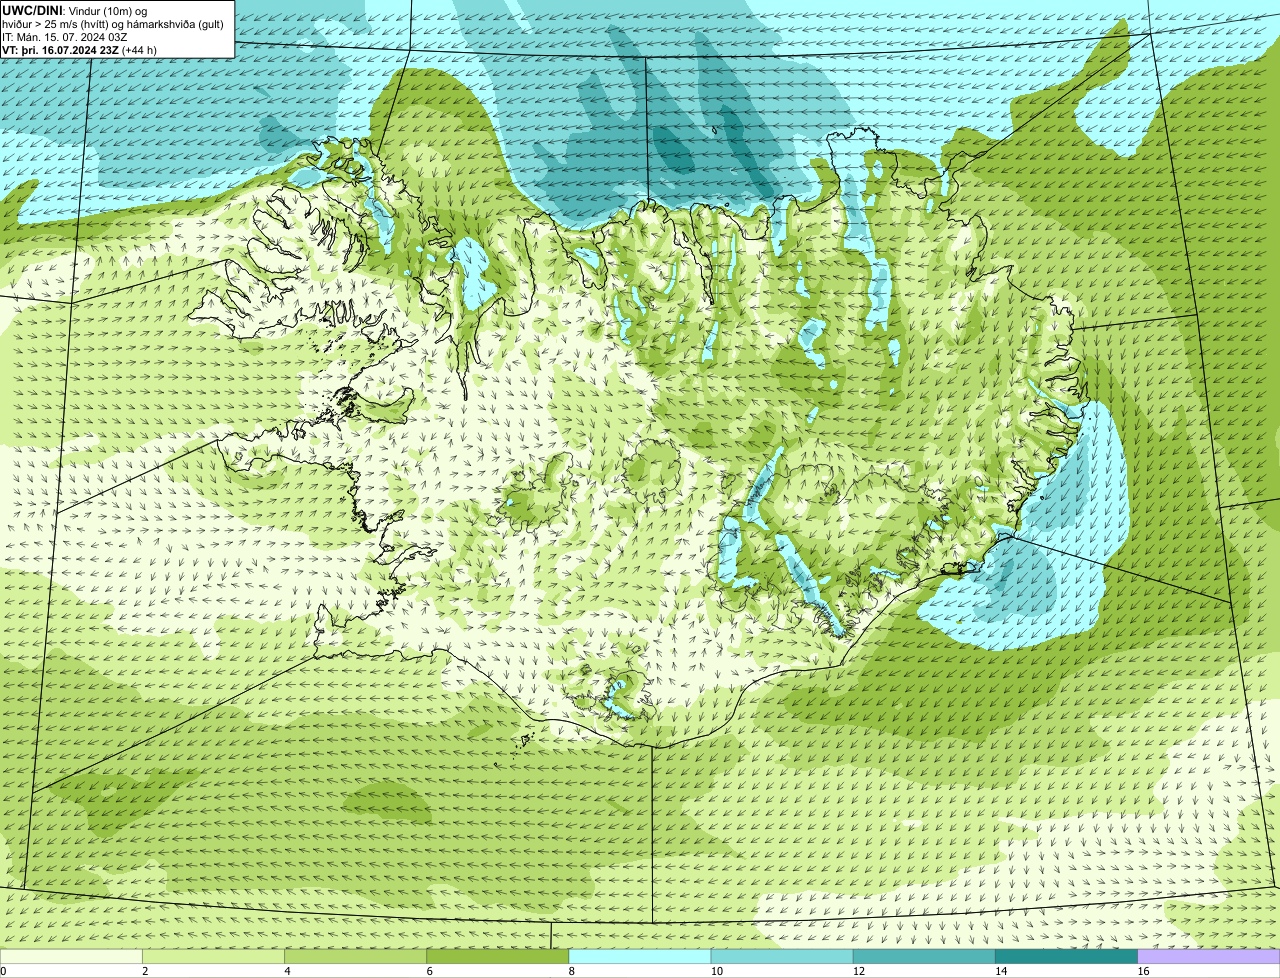Image resolution: width=1280 pixels, height=978 pixels.
Task: Select the purple legend swatch above 16 m/s
Action: [1209, 956]
